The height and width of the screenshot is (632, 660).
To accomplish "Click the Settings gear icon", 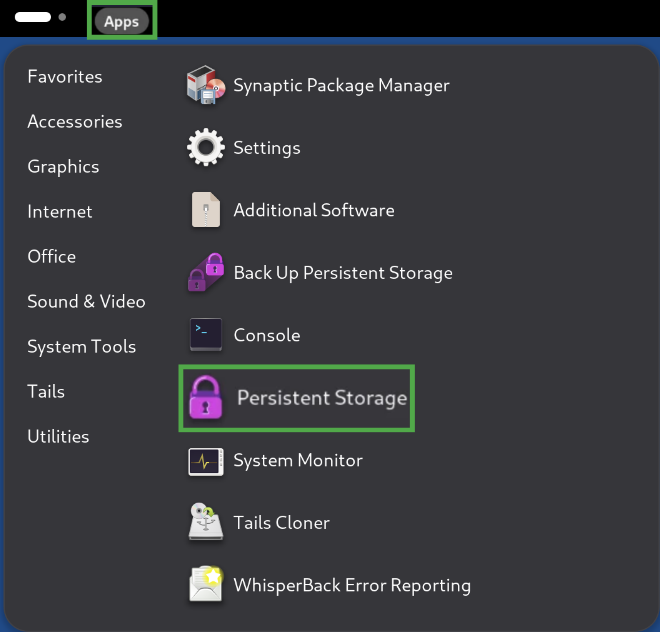I will point(206,147).
